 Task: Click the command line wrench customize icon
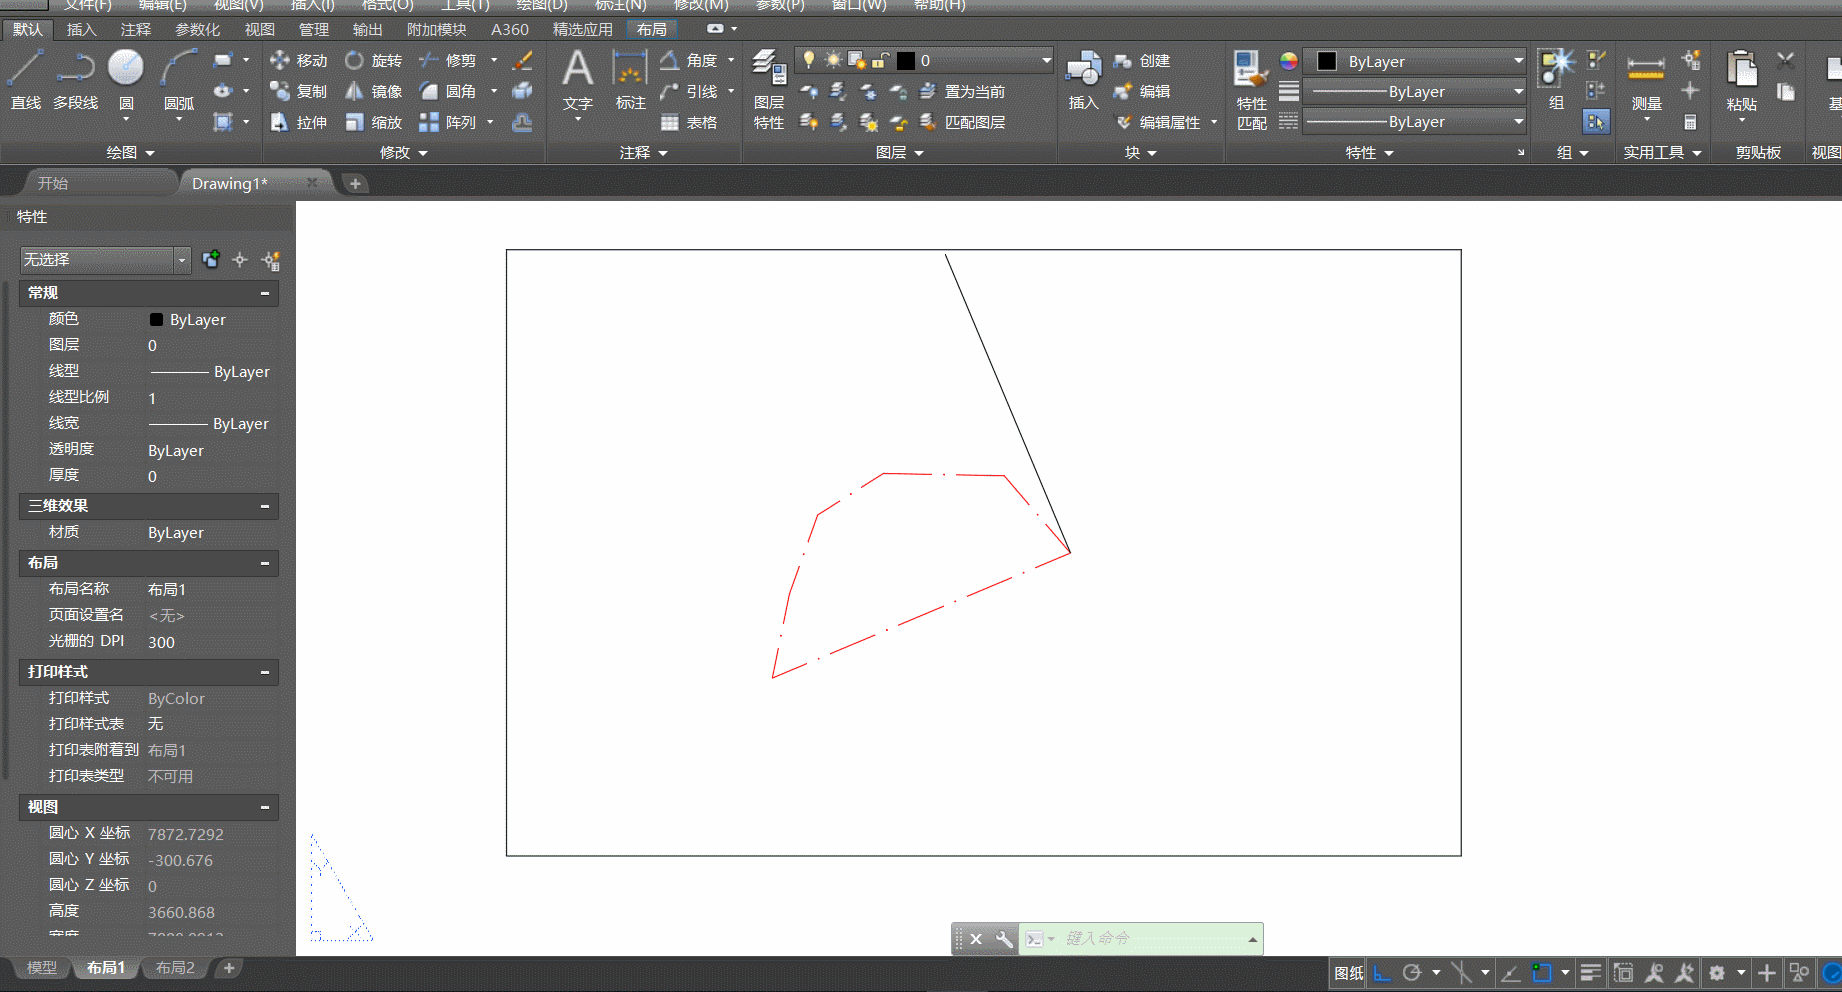click(x=1004, y=939)
